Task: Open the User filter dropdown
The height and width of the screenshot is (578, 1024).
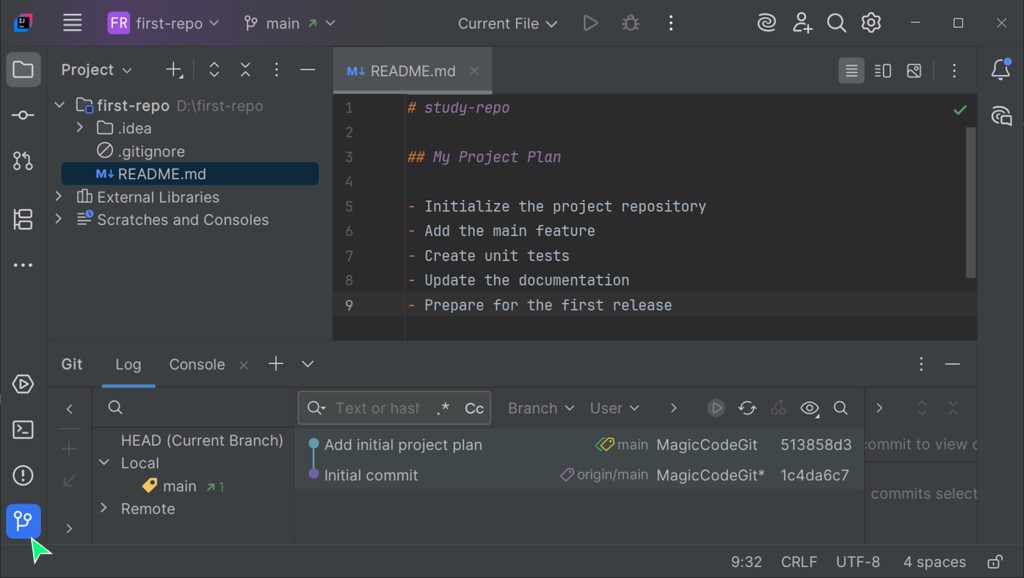Action: [x=614, y=408]
